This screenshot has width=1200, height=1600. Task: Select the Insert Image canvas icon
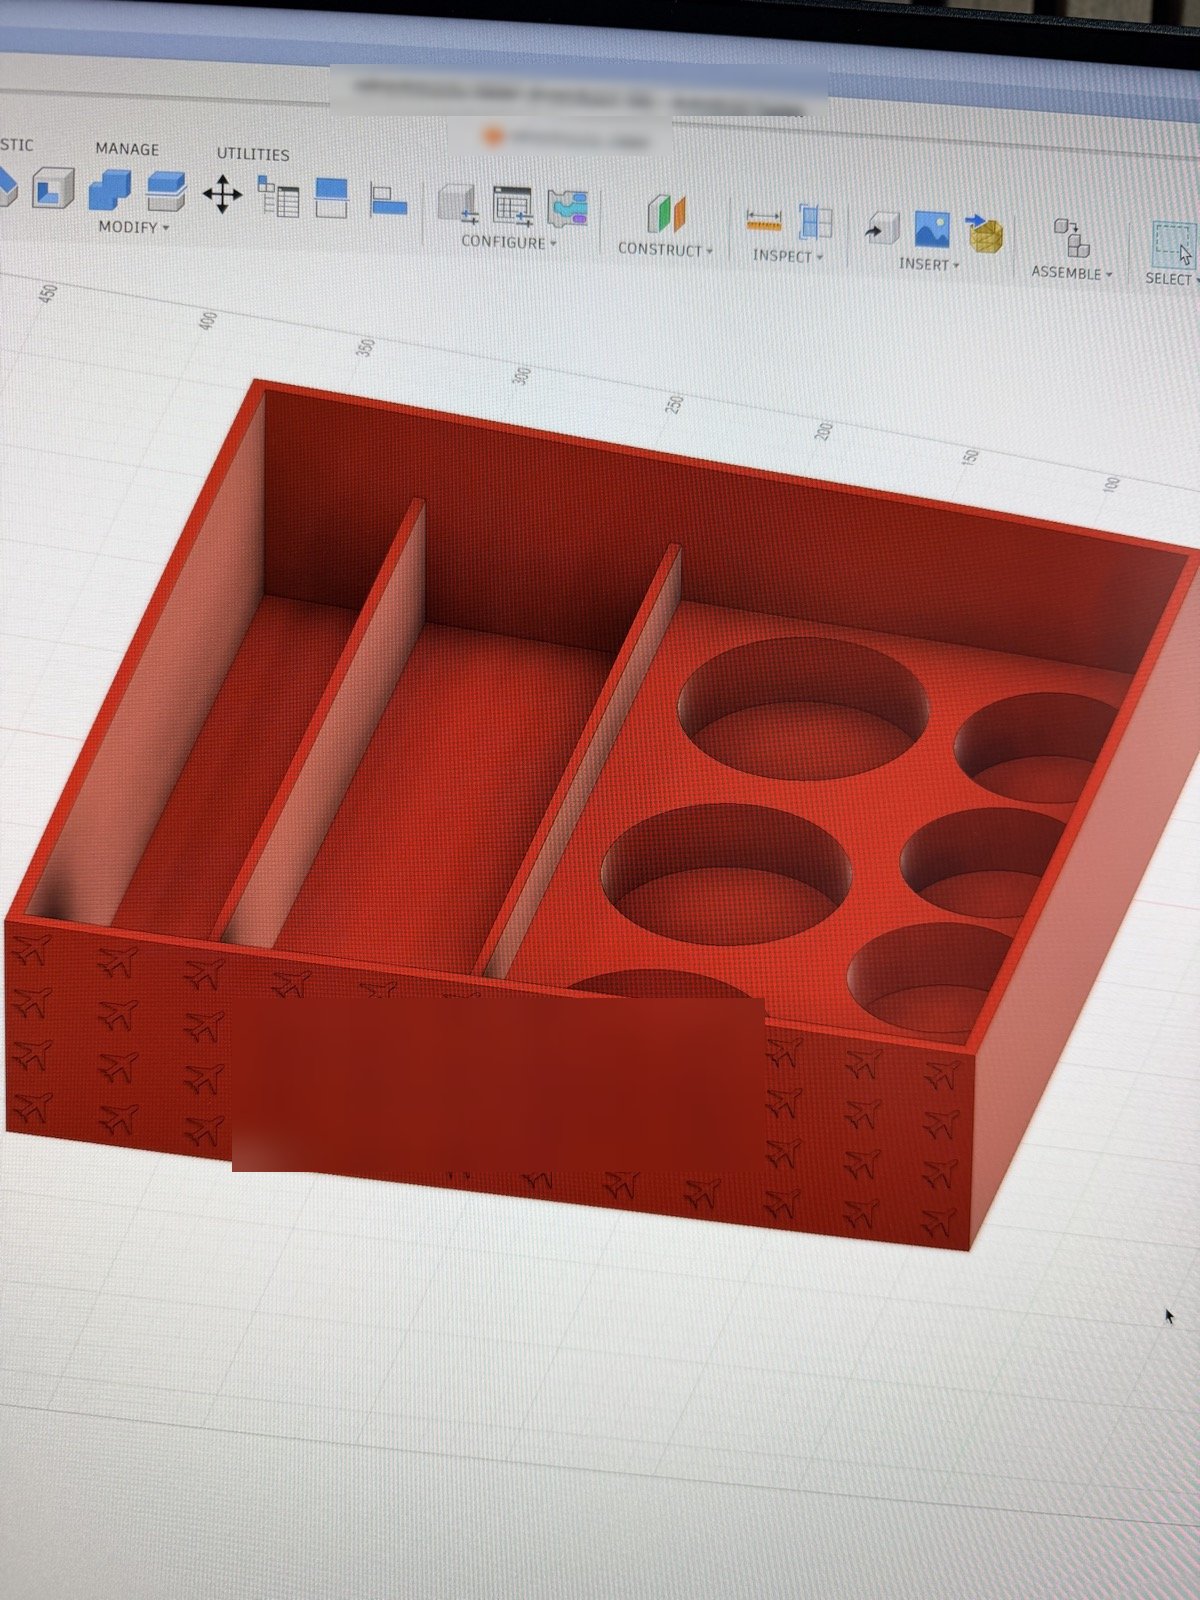pos(932,230)
